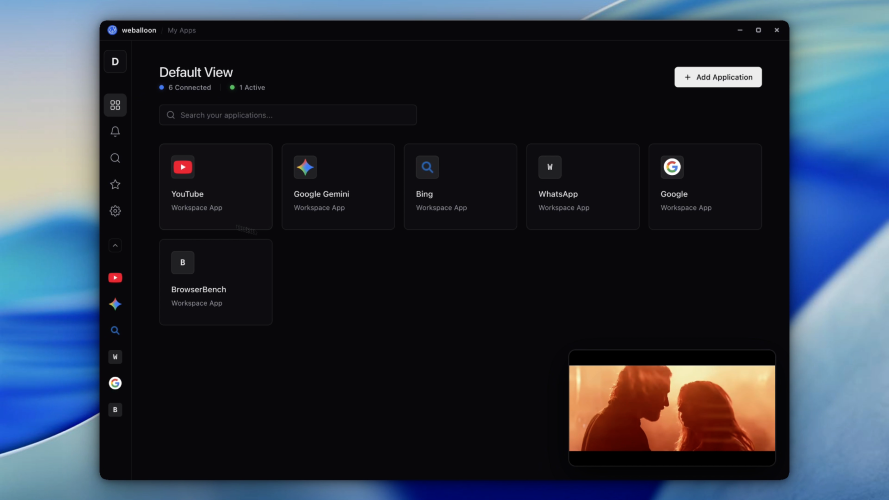
Task: Focus the Search your applications field
Action: pos(288,115)
